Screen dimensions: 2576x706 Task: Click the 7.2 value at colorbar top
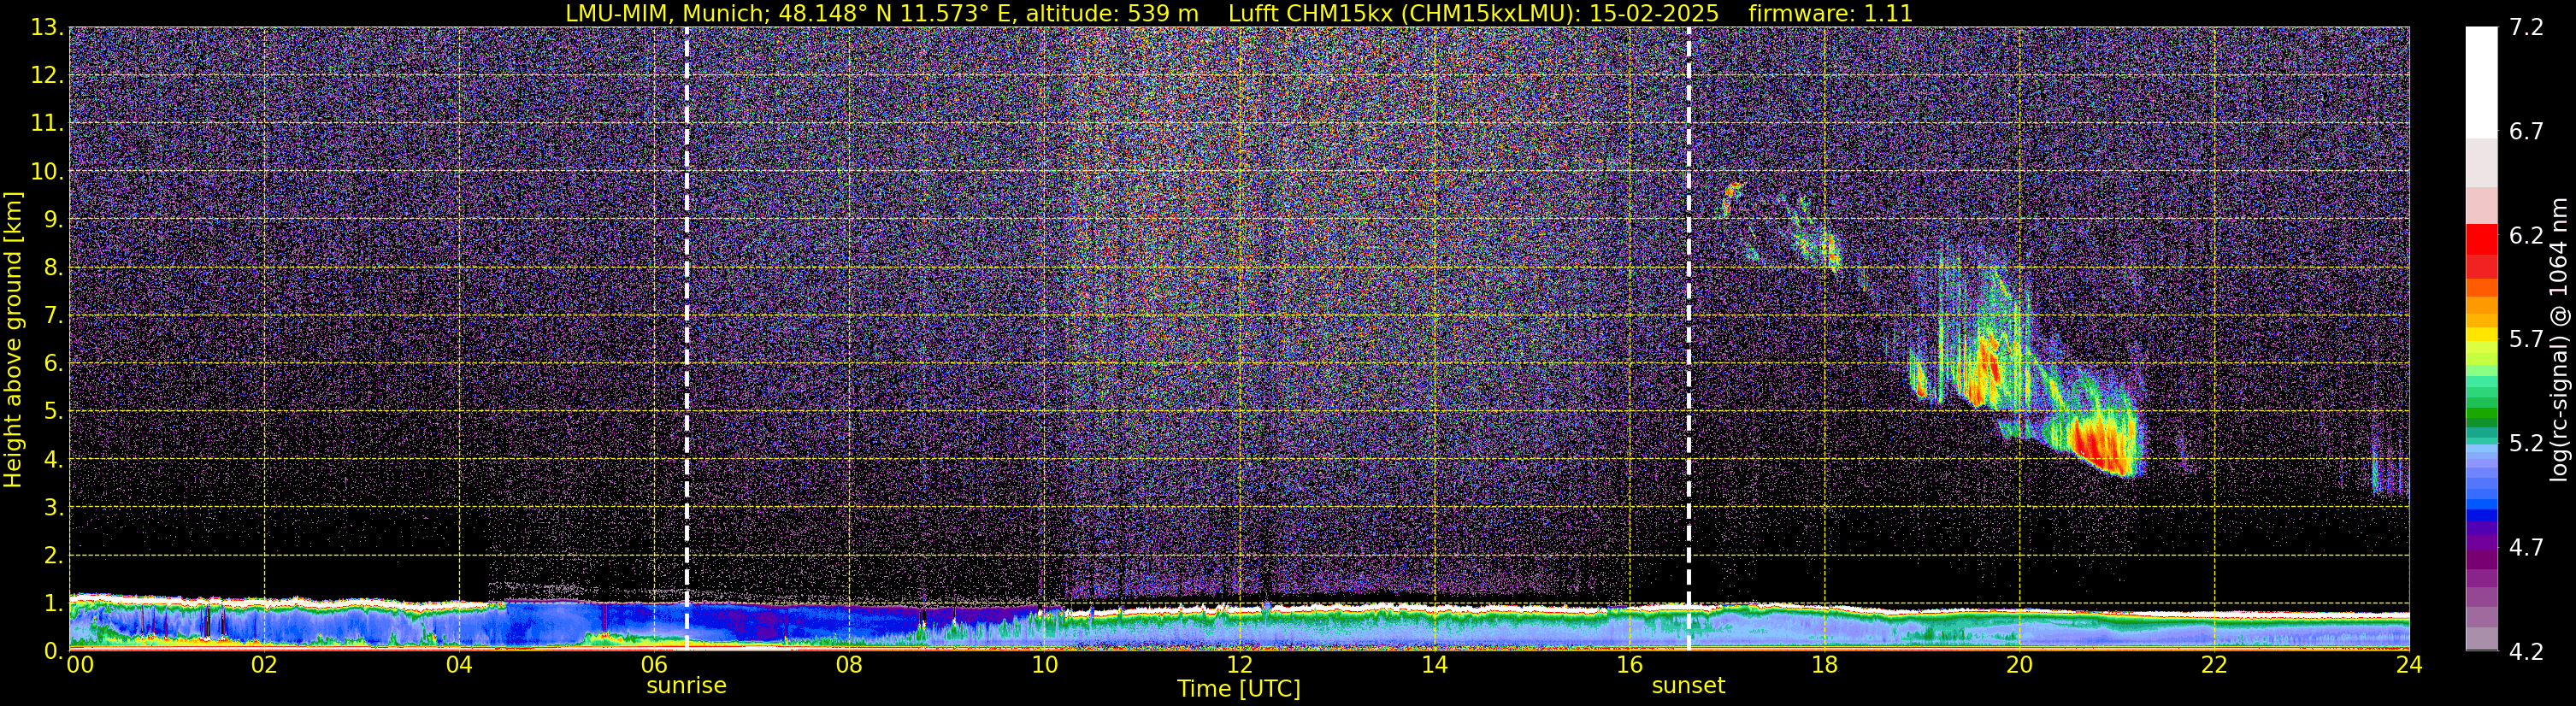click(2526, 28)
